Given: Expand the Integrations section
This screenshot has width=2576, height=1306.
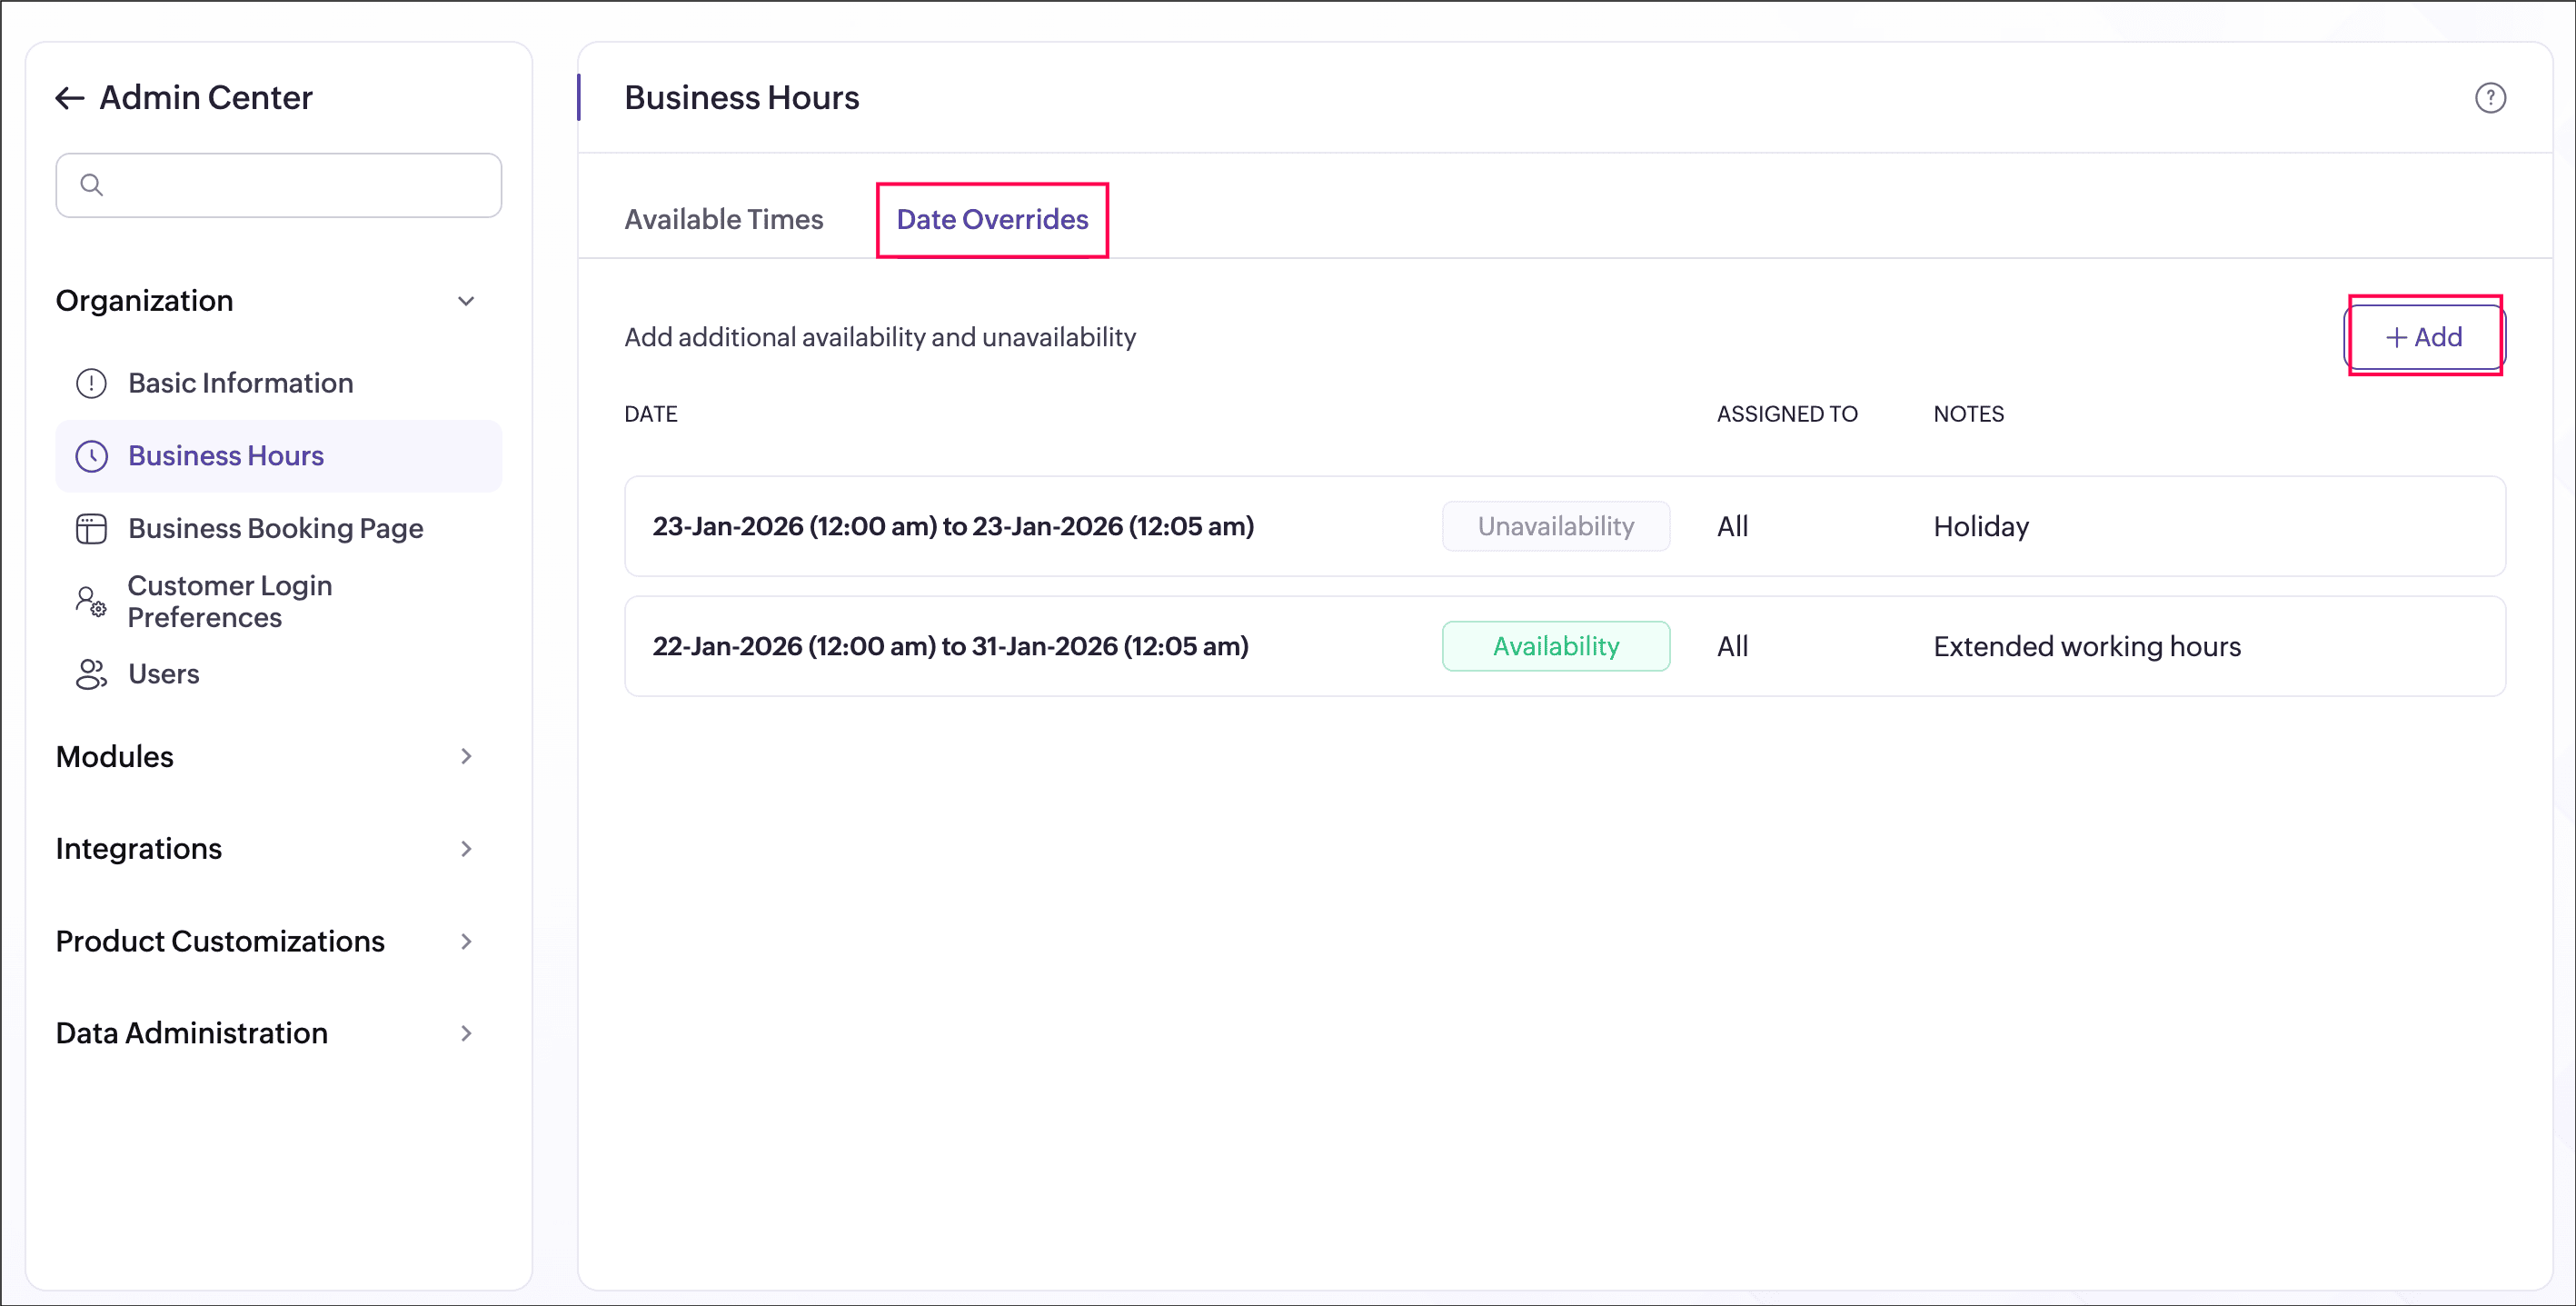Looking at the screenshot, I should (x=466, y=849).
